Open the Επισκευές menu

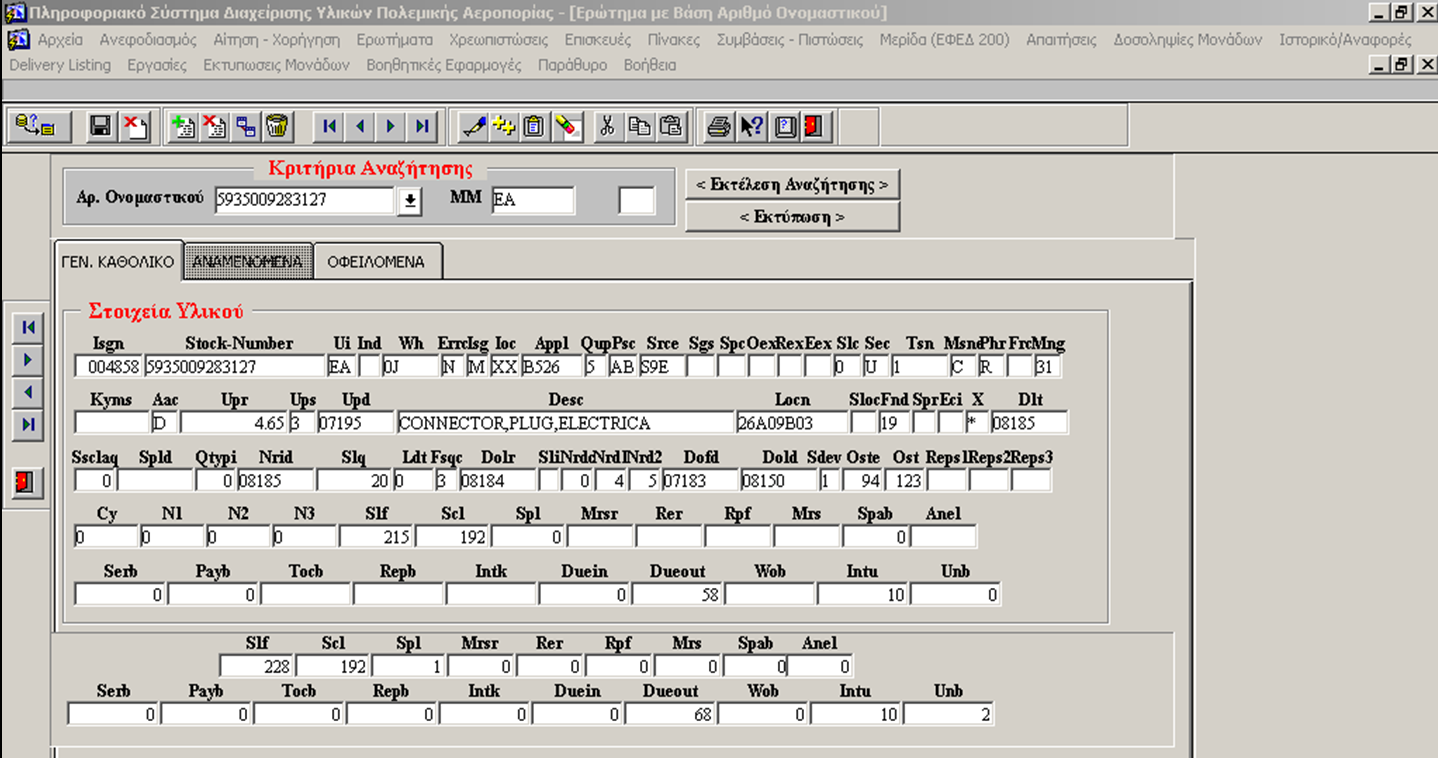pos(597,40)
